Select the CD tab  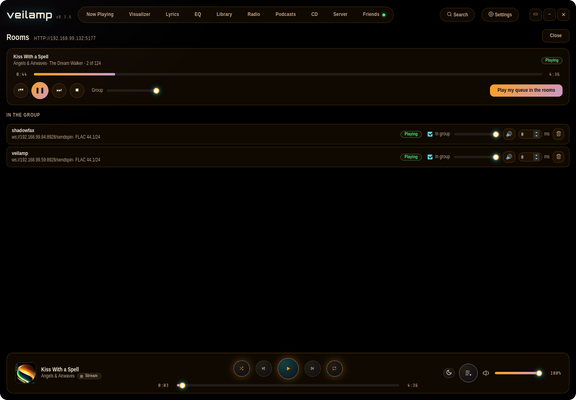314,14
